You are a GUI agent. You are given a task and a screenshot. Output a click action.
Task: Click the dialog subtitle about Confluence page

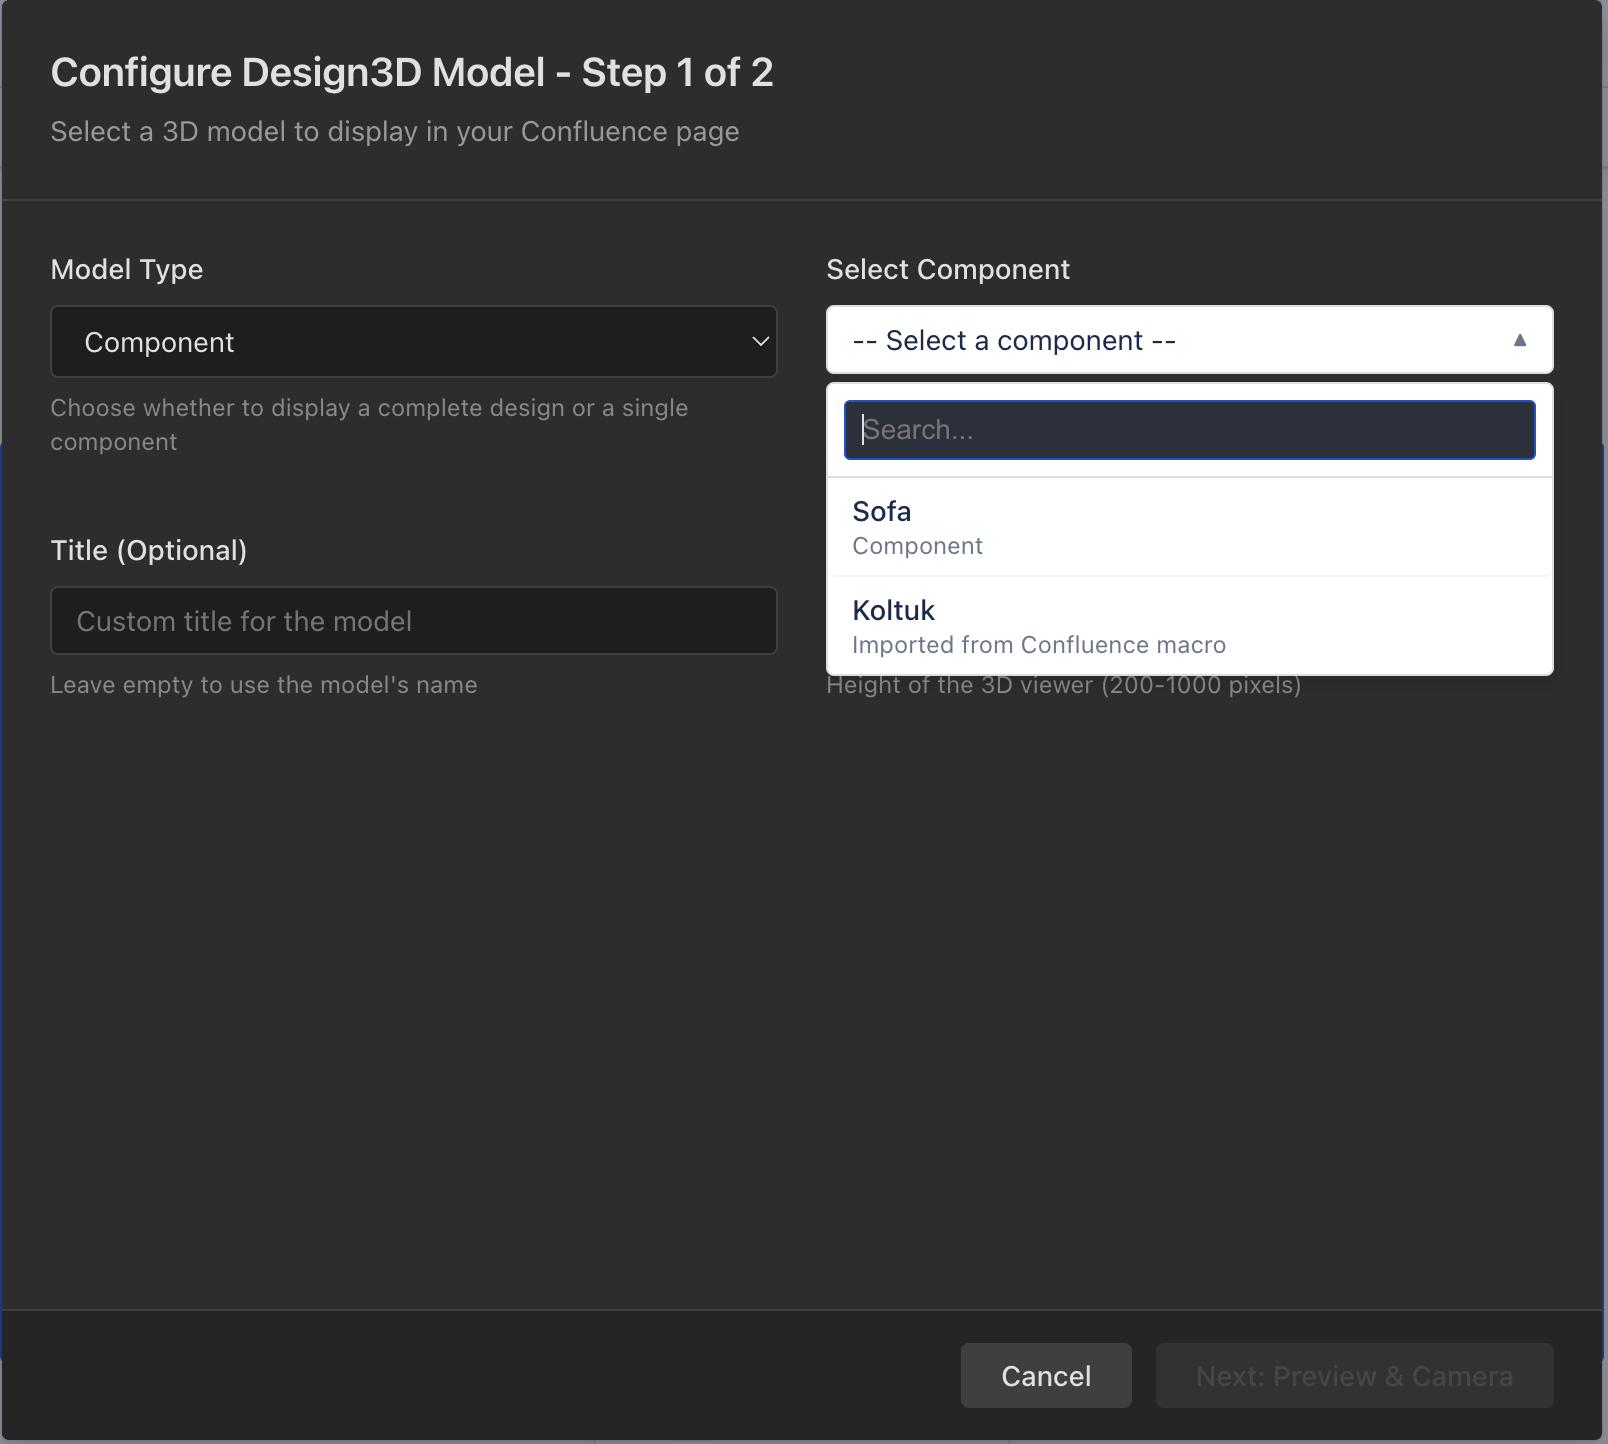(x=394, y=131)
